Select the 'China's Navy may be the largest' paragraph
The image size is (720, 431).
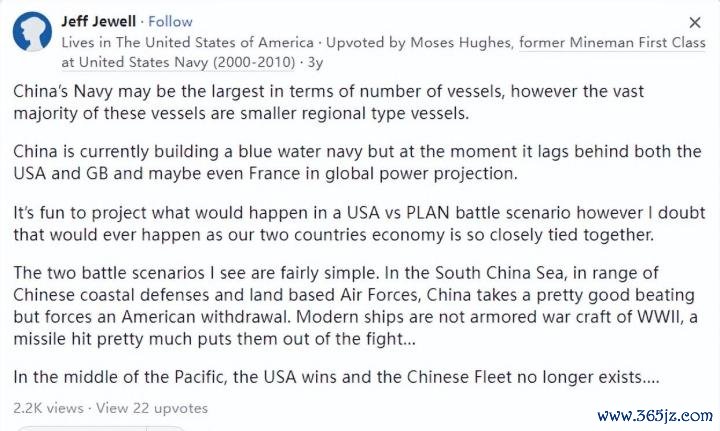(x=328, y=102)
